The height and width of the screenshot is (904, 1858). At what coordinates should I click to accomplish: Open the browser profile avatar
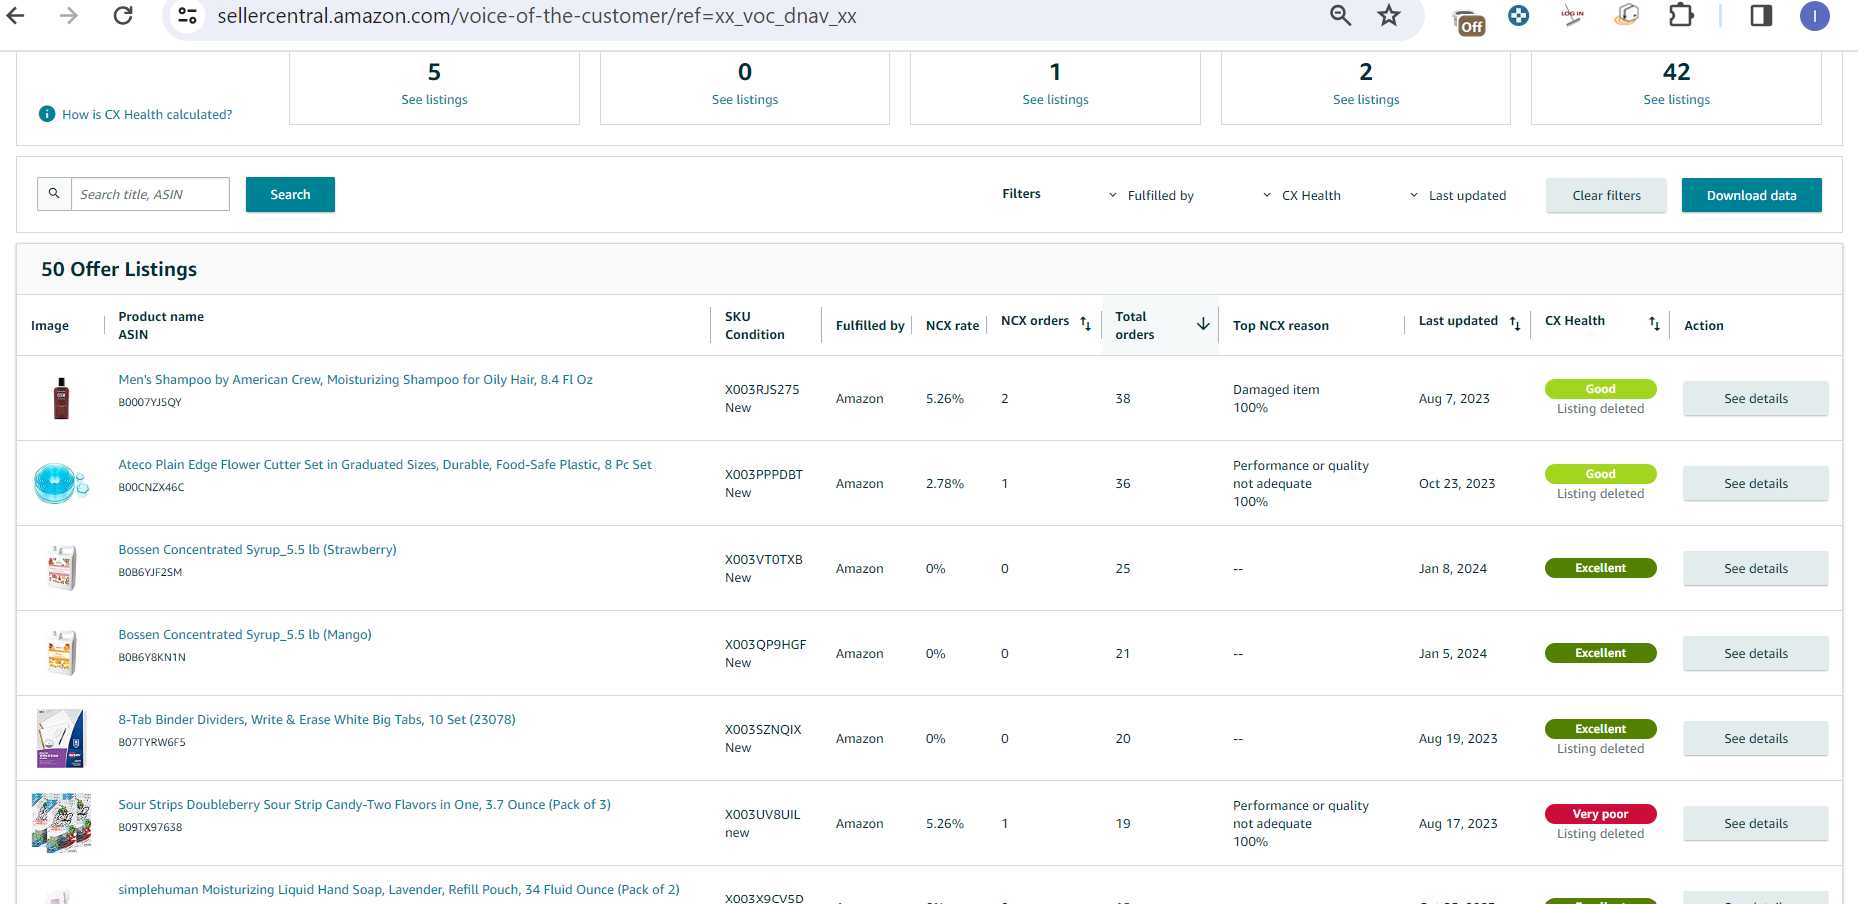click(x=1814, y=16)
